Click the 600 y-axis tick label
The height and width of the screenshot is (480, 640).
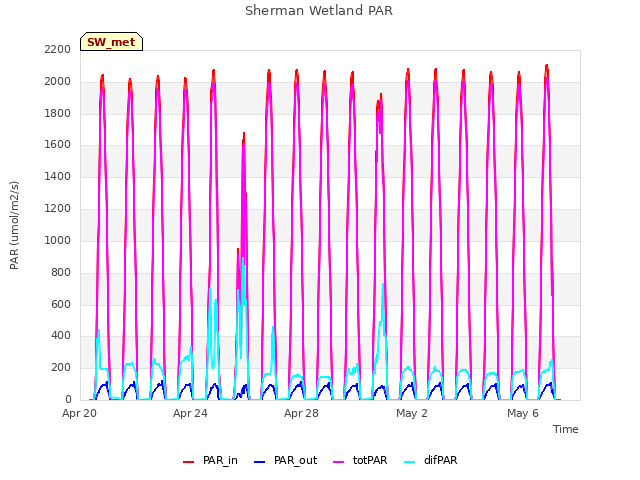click(61, 304)
